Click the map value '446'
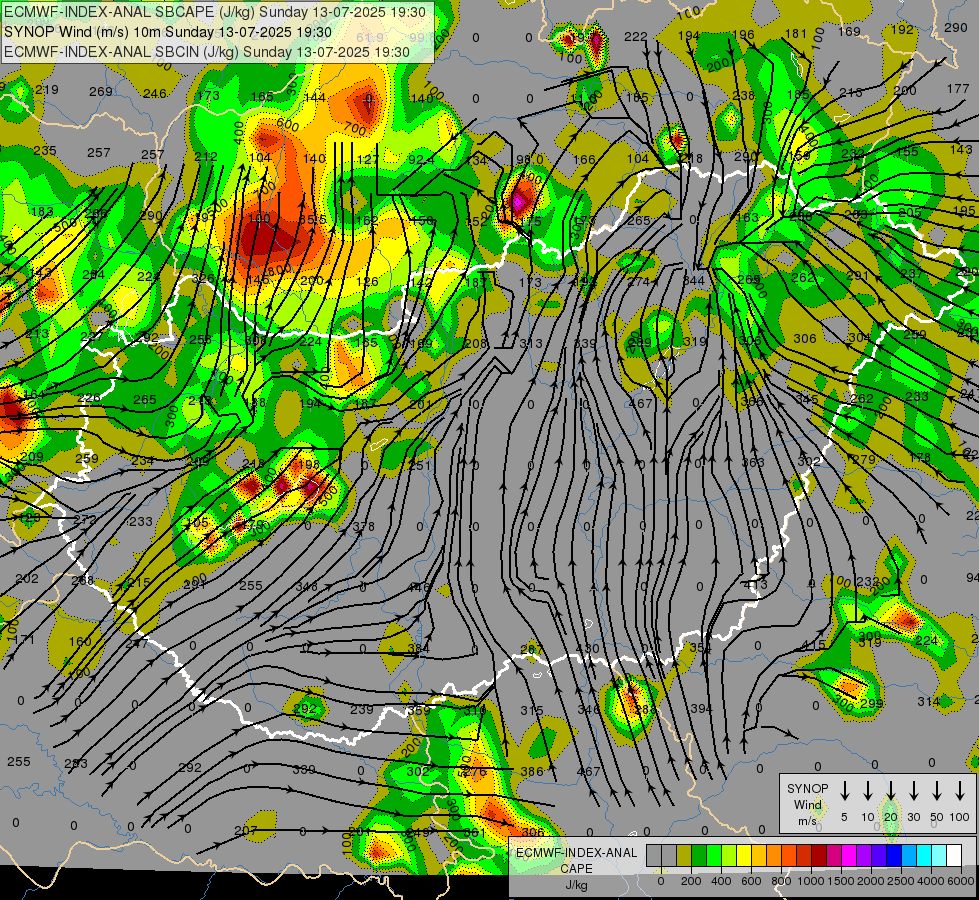 coord(419,587)
